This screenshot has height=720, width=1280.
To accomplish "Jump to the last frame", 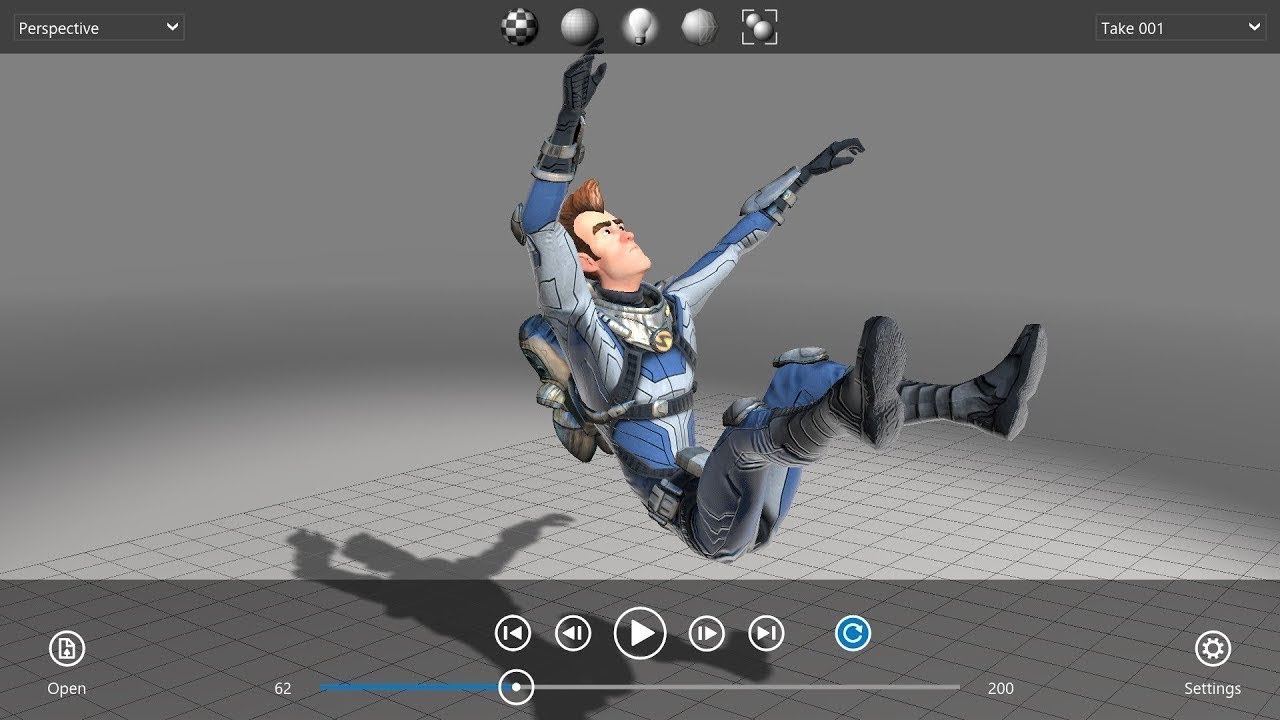I will click(x=766, y=633).
